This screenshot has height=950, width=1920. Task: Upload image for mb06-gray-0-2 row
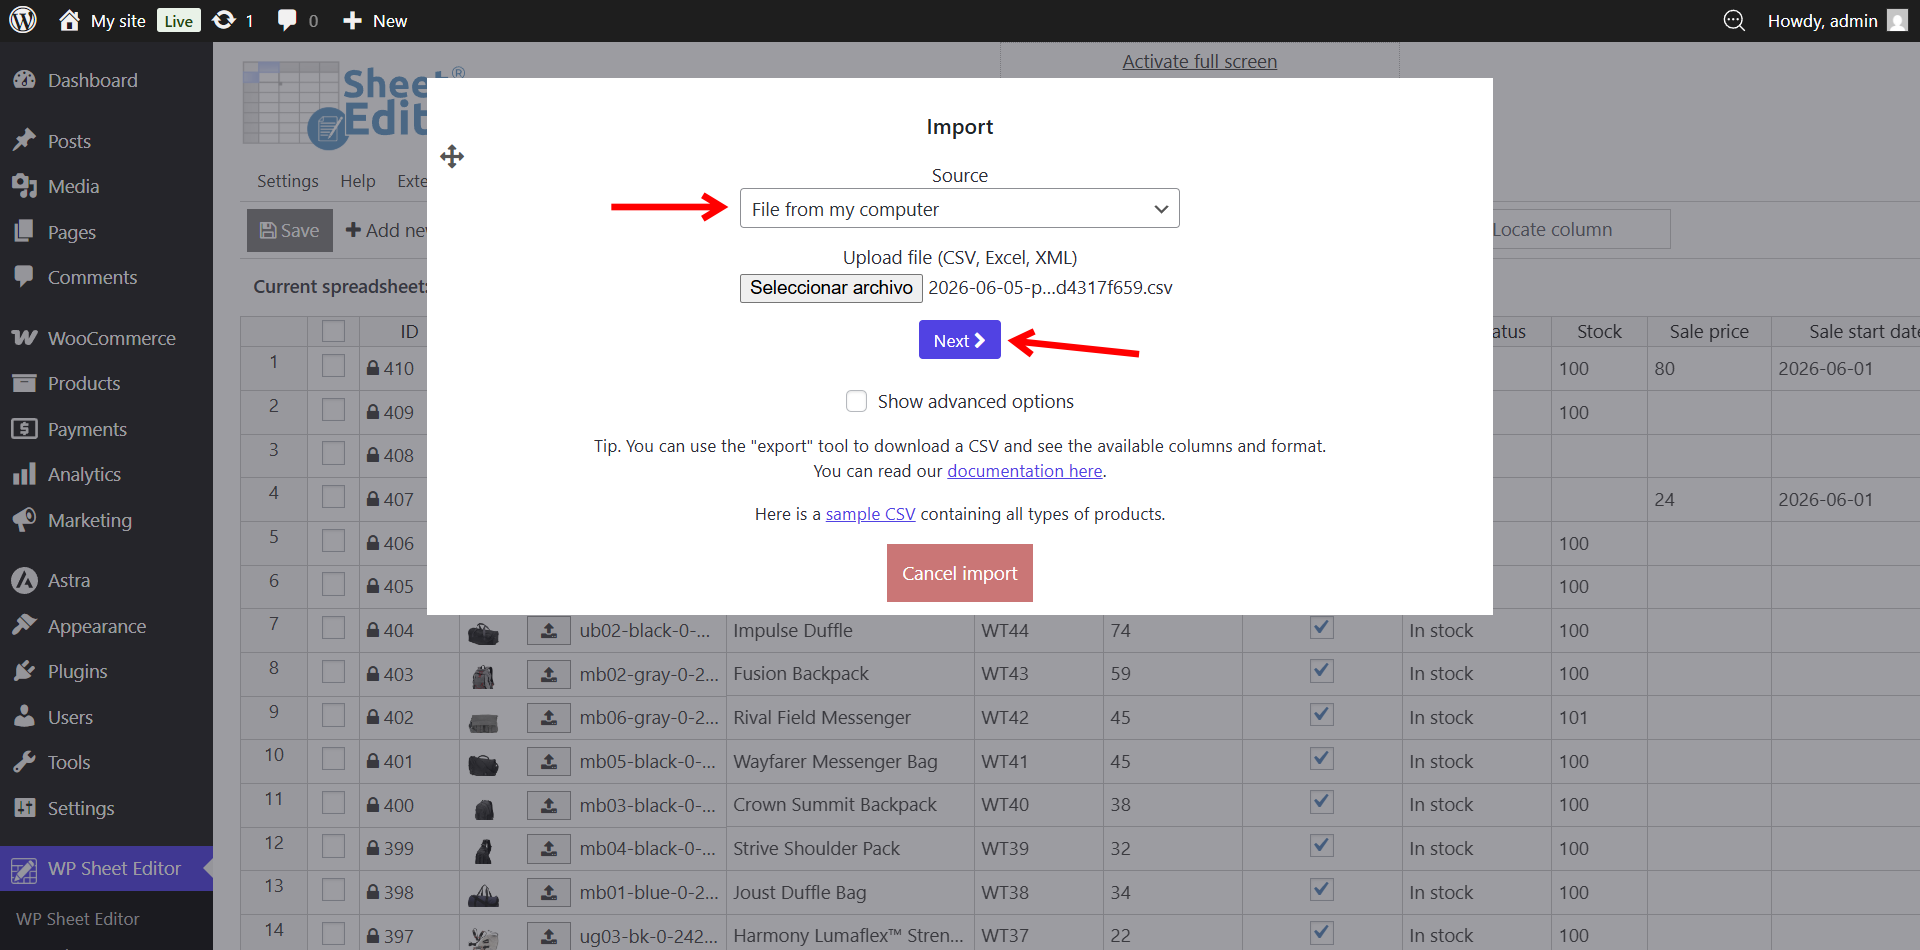[549, 718]
